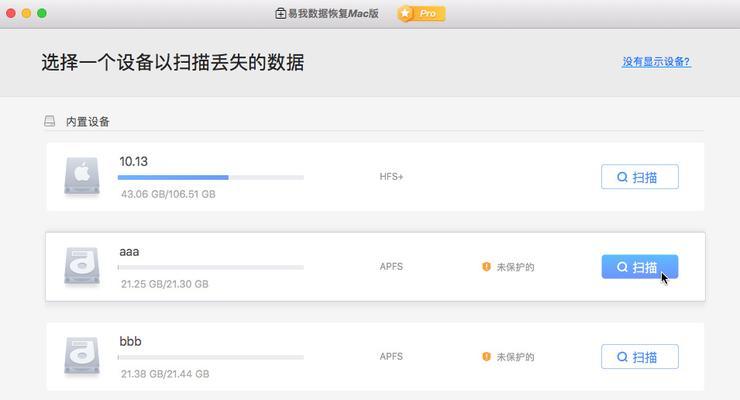Click the 10.13 storage usage bar
This screenshot has width=740, height=400.
211,177
